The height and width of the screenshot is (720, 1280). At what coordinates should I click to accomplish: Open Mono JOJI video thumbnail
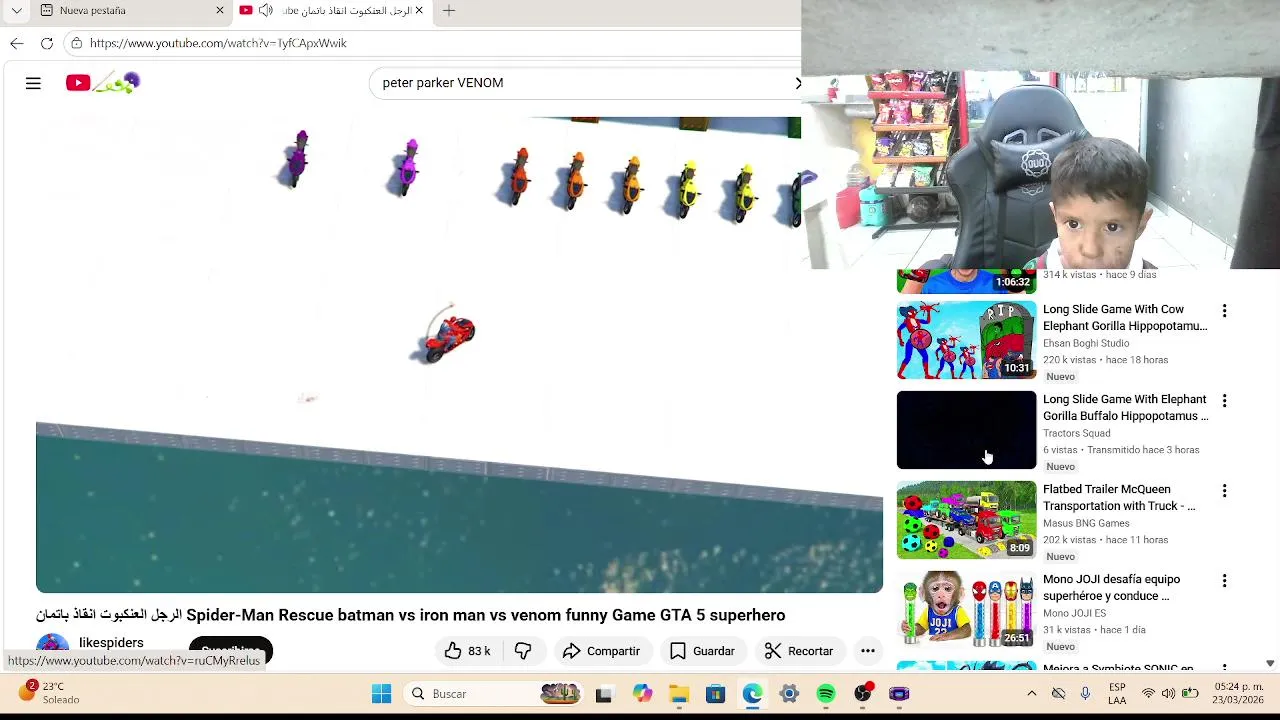click(x=966, y=610)
